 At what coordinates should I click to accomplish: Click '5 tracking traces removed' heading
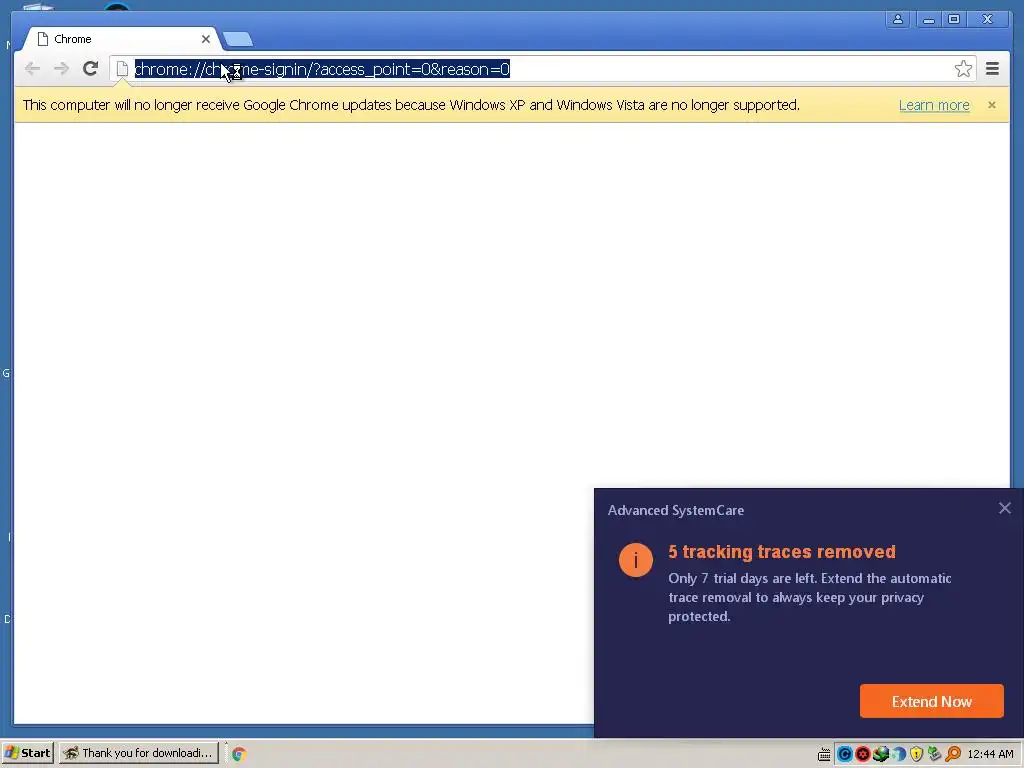(782, 552)
